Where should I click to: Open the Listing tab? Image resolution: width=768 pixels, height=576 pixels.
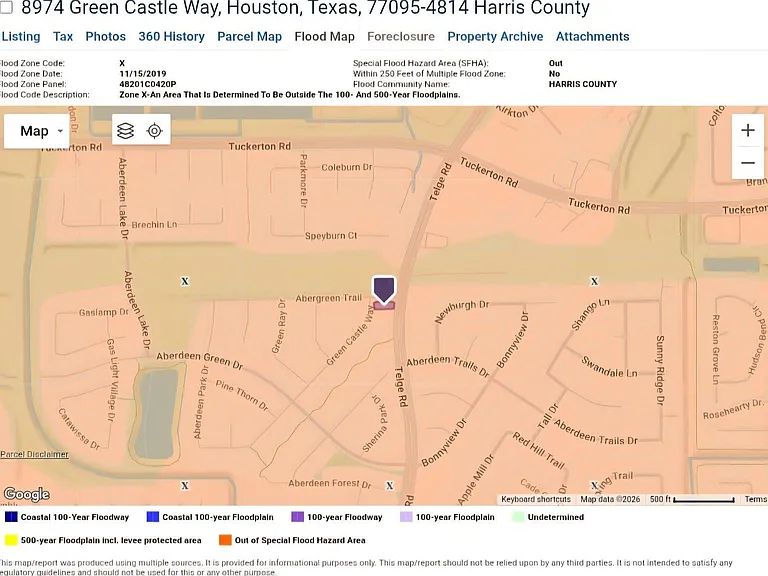21,37
